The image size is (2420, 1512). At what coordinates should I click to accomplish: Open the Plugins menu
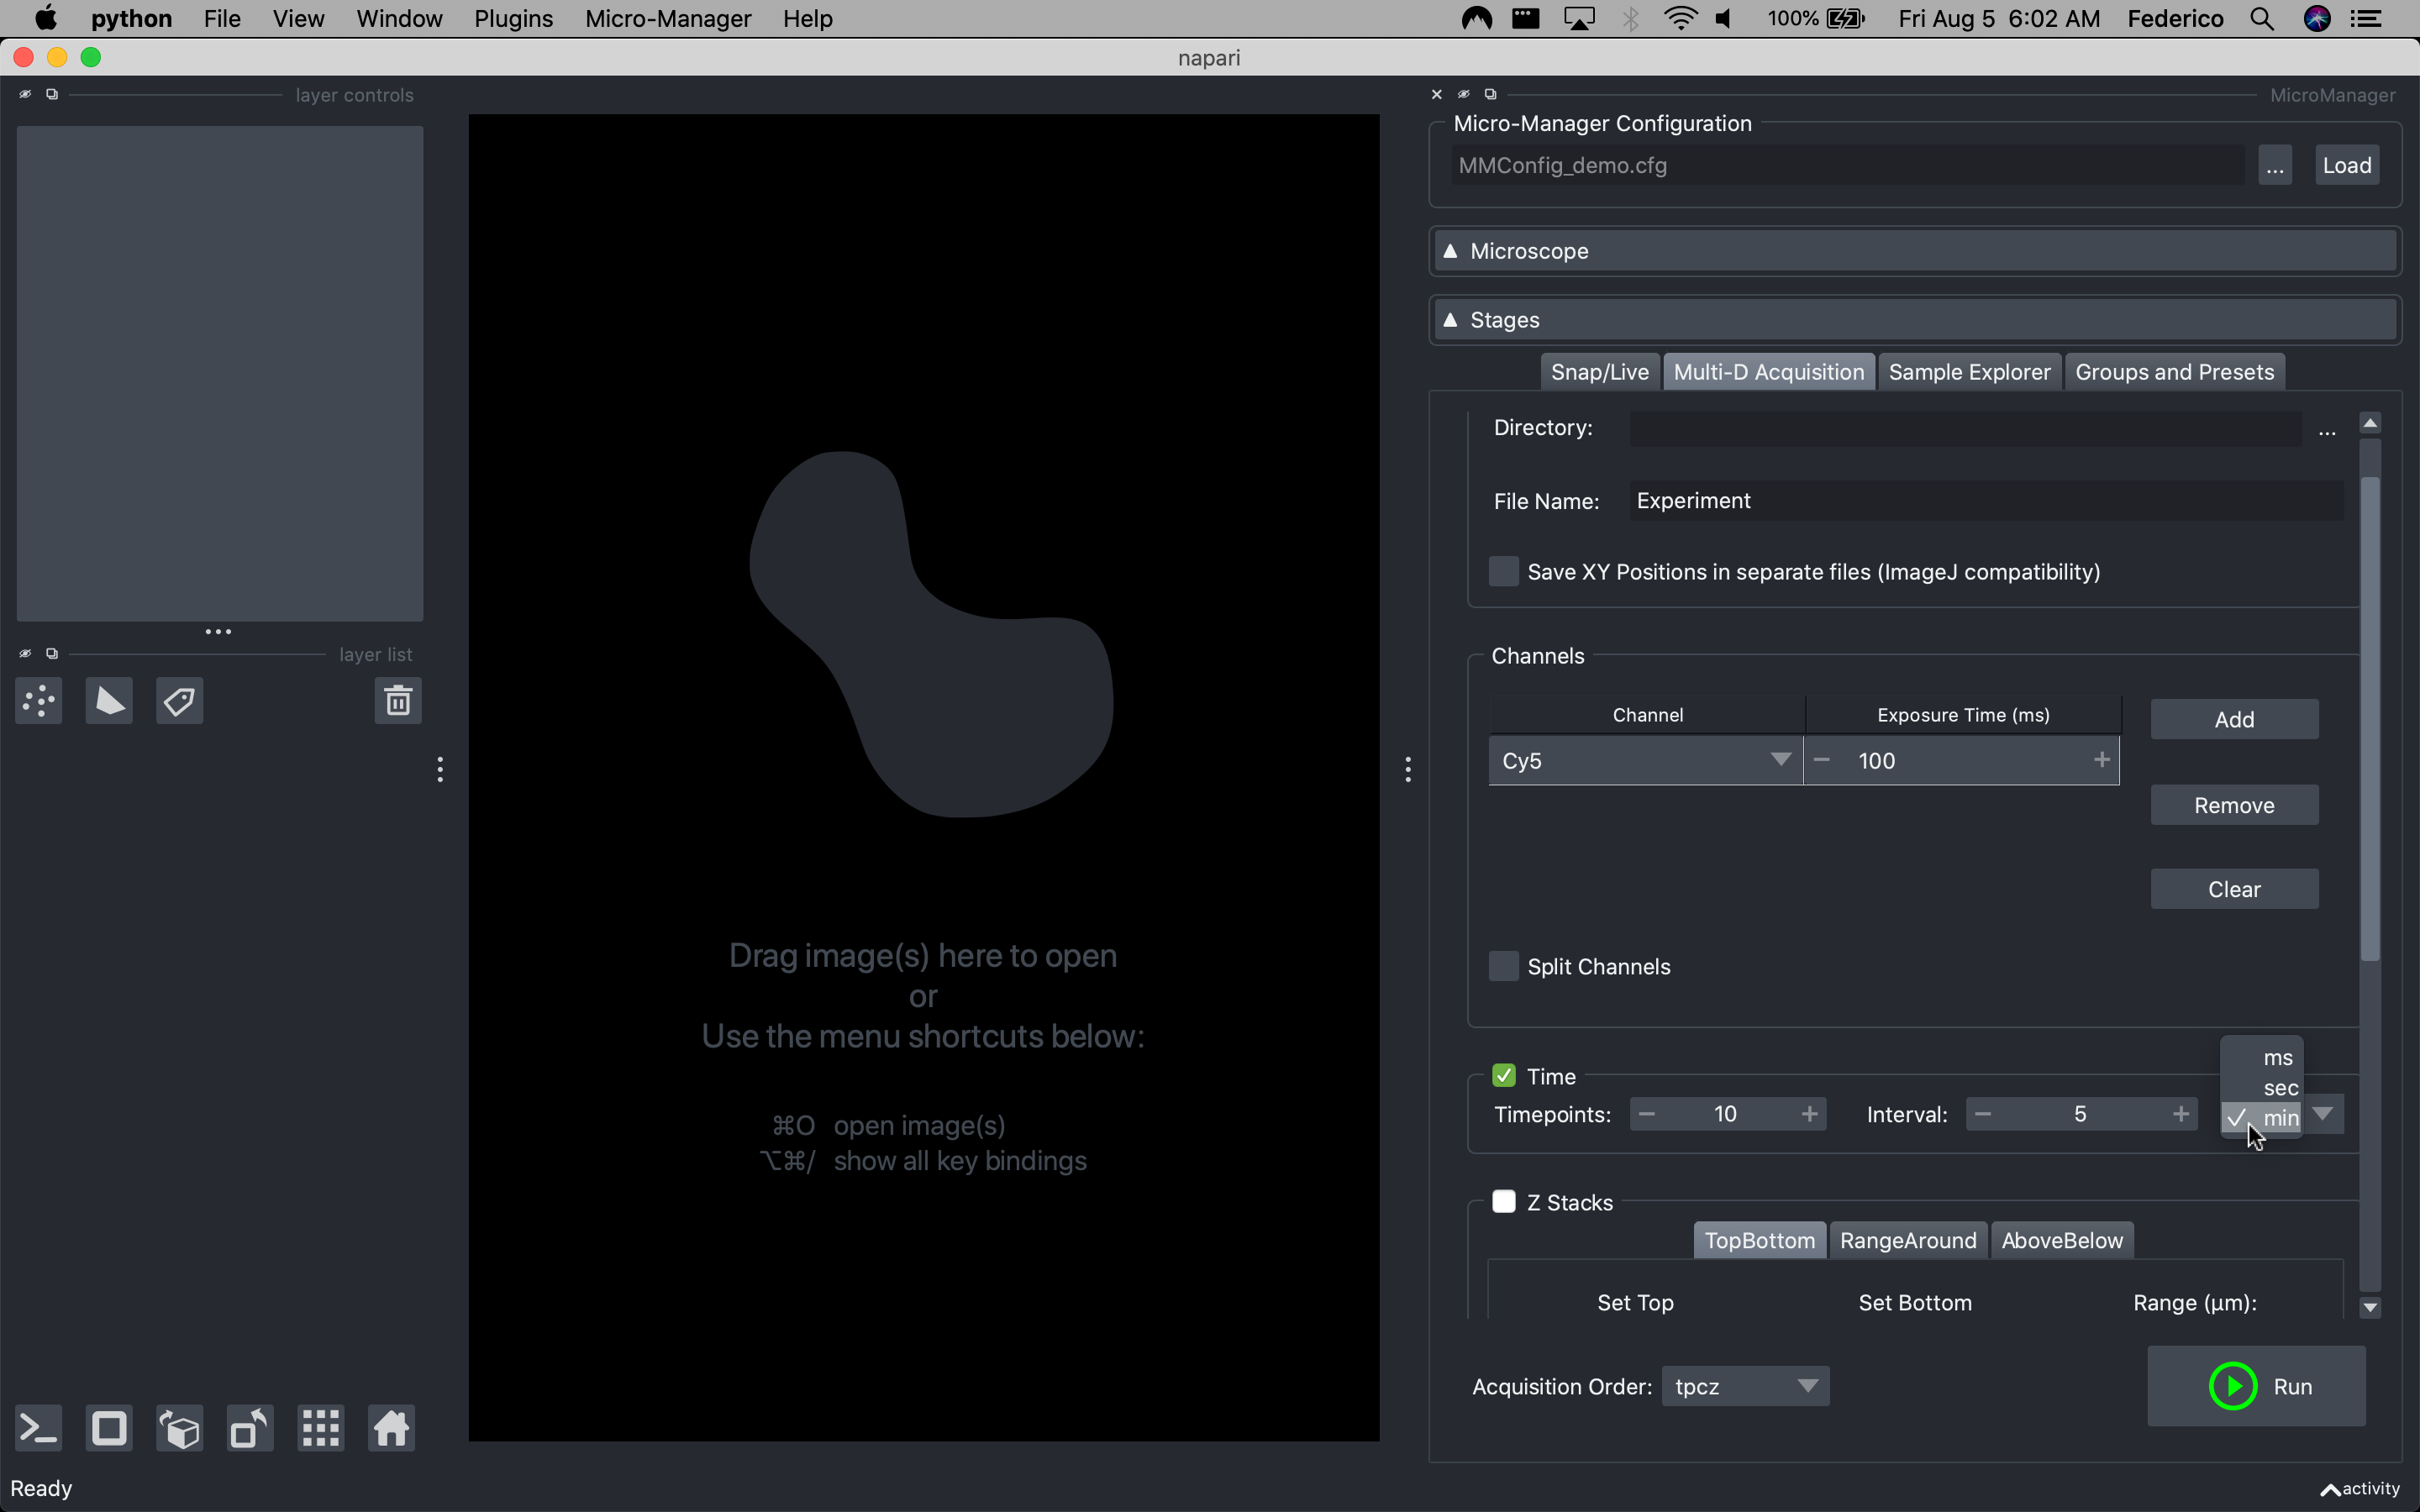(513, 19)
